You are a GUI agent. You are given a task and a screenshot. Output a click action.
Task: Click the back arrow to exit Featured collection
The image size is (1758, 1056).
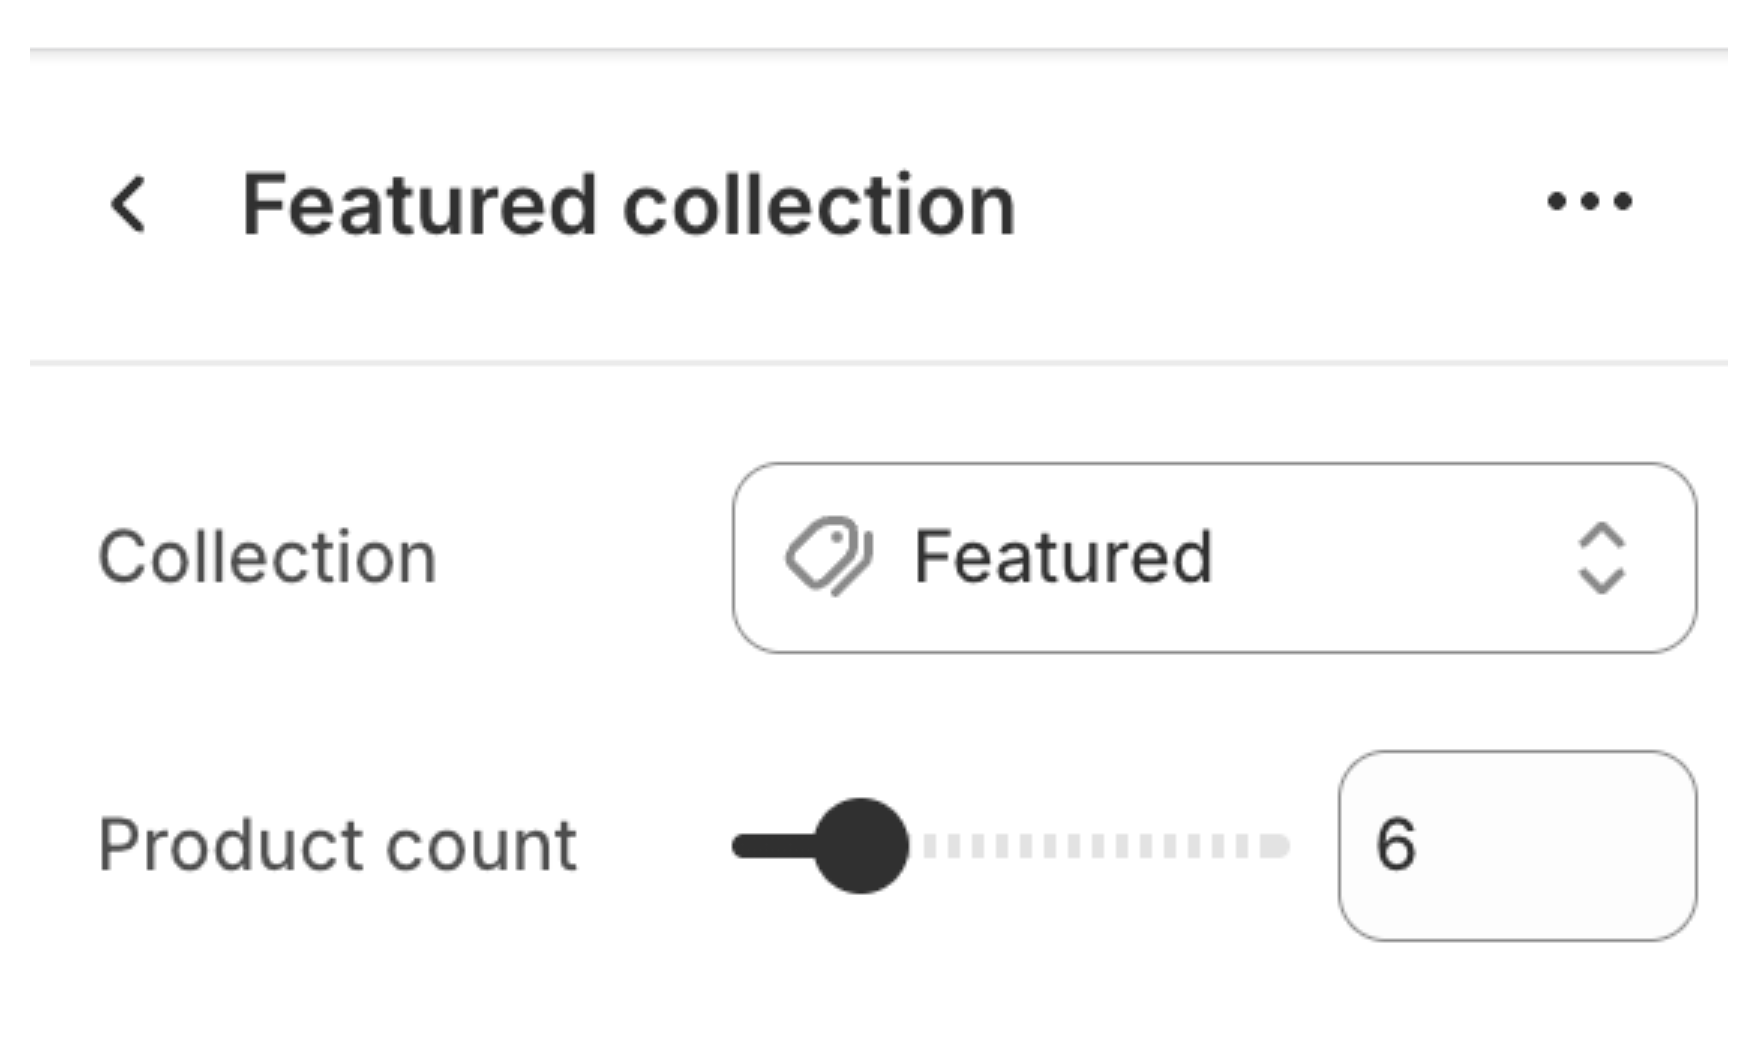pos(128,204)
